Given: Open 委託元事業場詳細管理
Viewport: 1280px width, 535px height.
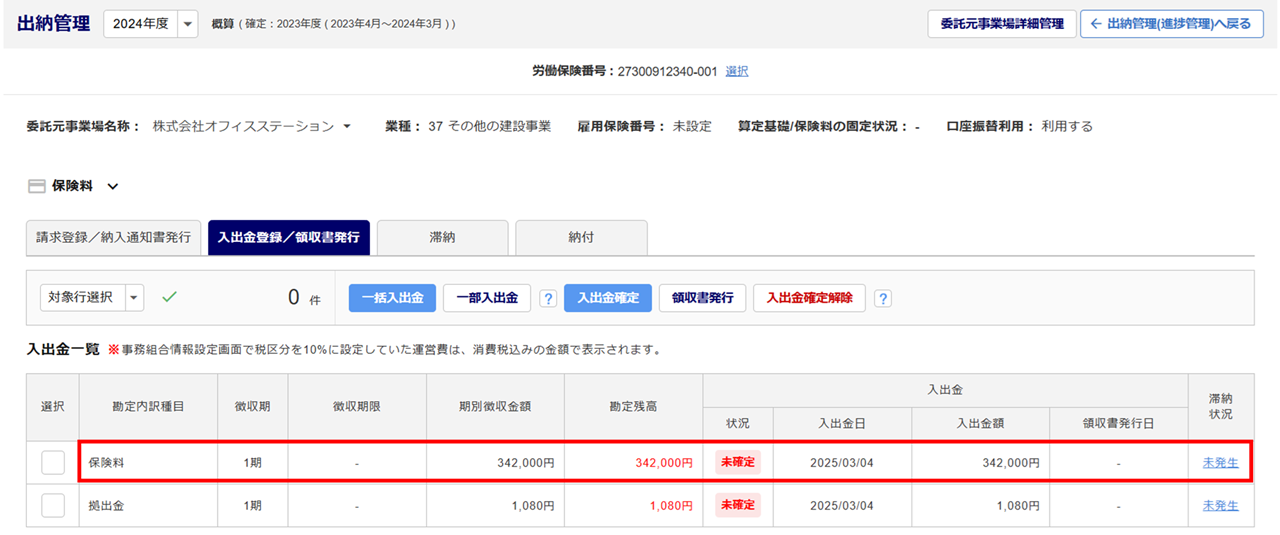Looking at the screenshot, I should [x=1001, y=24].
